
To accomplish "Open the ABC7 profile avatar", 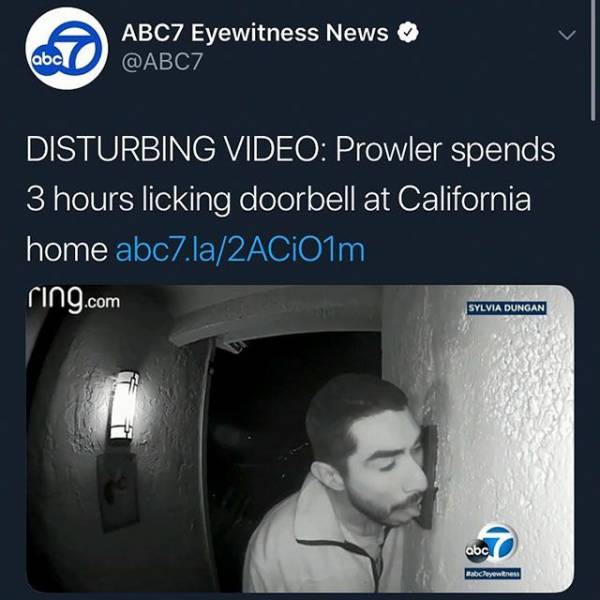I will tap(67, 49).
